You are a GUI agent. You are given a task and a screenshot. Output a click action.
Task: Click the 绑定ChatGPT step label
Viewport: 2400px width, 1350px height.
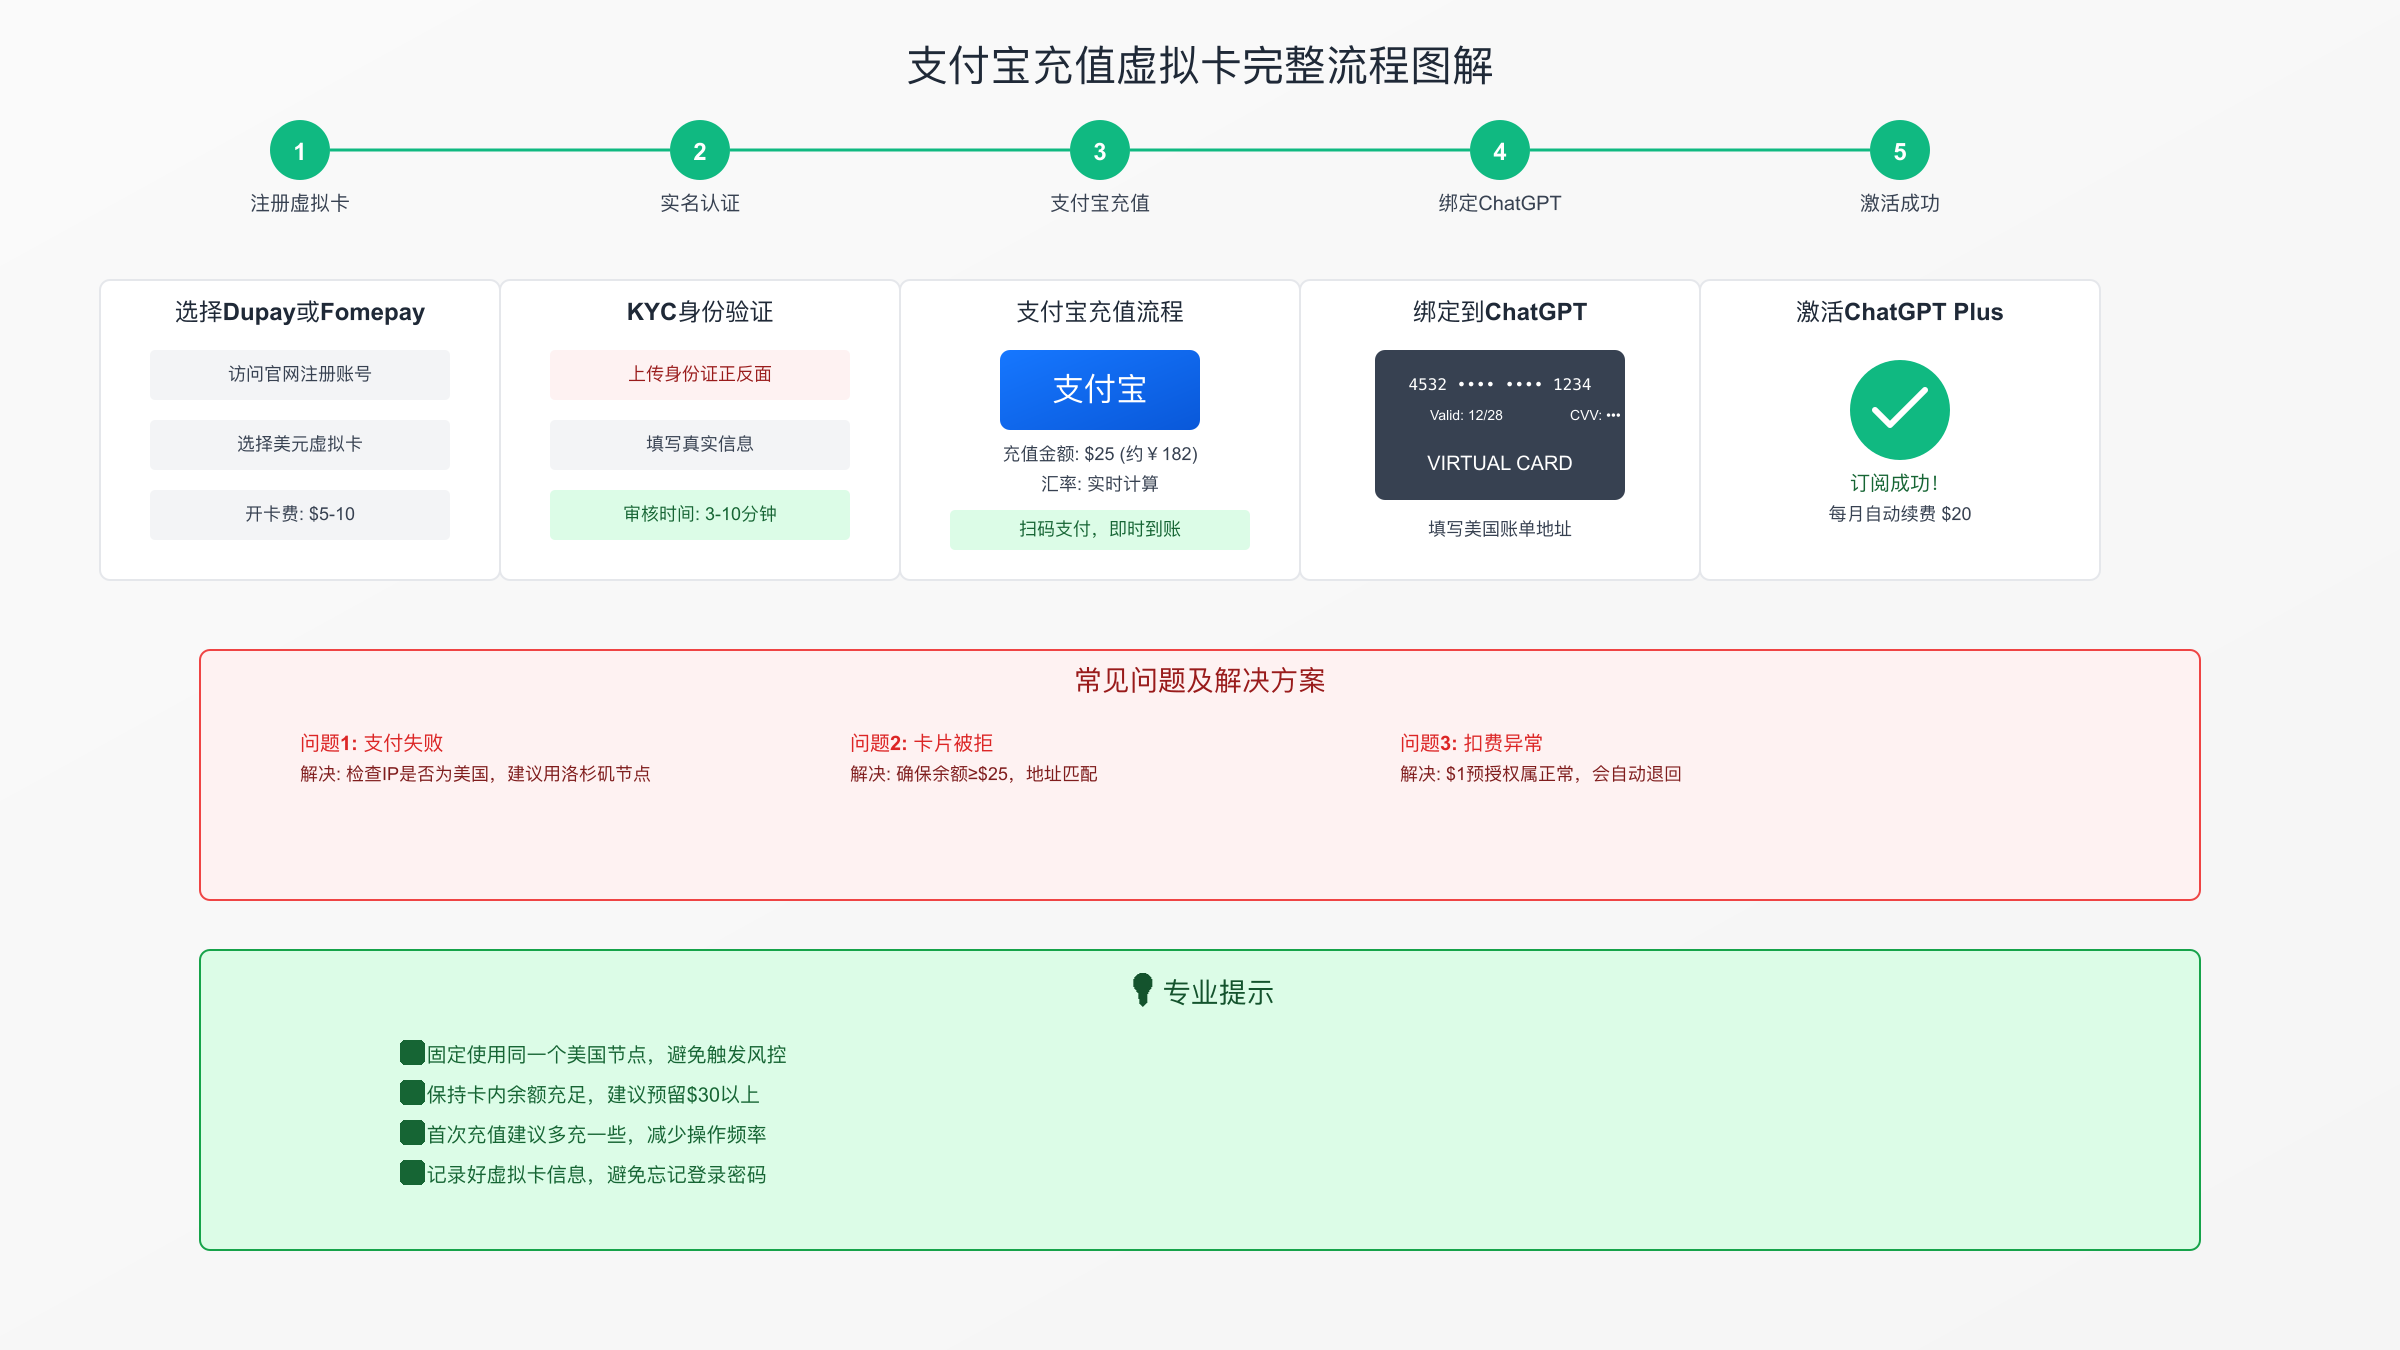(1500, 204)
